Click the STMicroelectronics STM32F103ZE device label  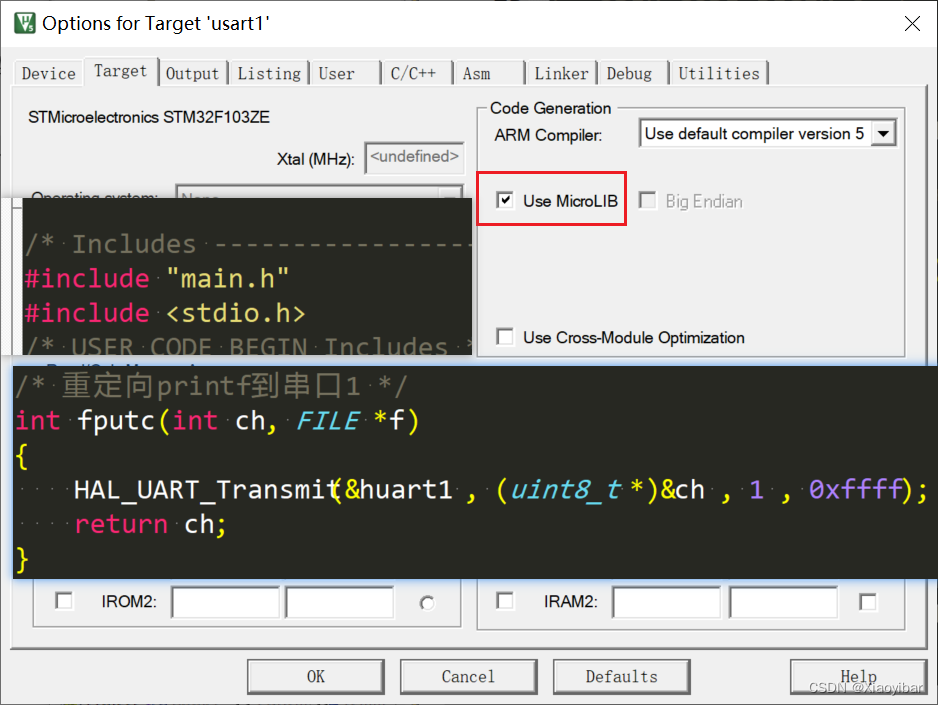[149, 117]
